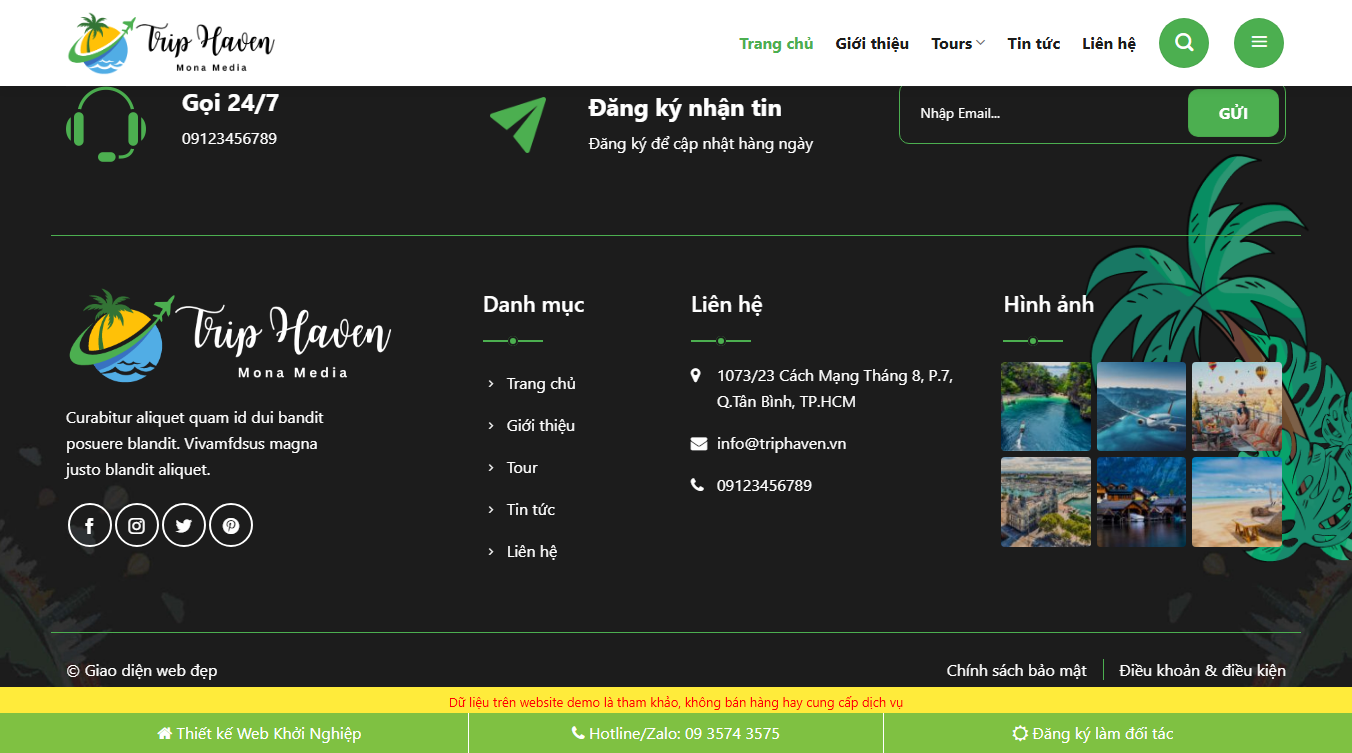This screenshot has height=753, width=1352.
Task: Click the home icon beside Thiết kế Web
Action: coord(165,734)
